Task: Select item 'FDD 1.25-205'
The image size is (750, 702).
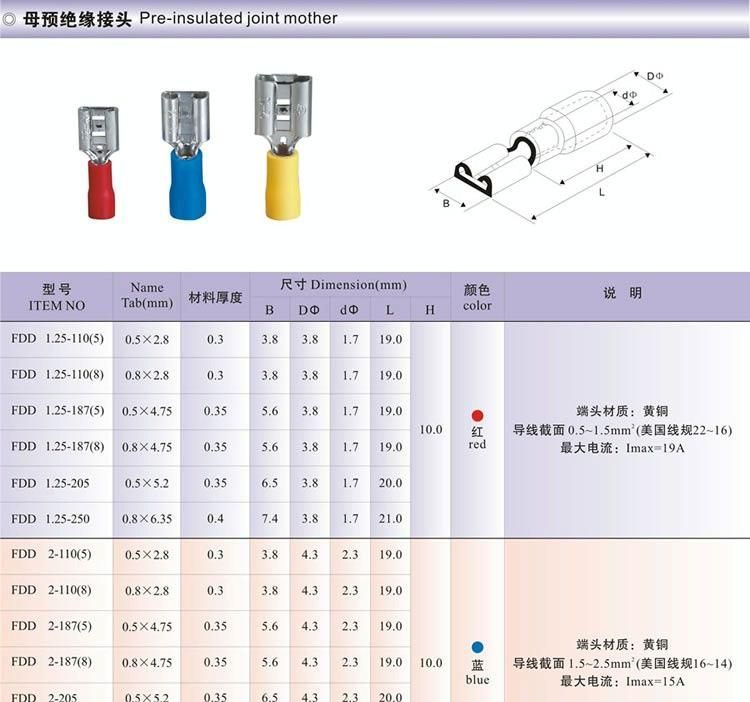Action: (50, 483)
